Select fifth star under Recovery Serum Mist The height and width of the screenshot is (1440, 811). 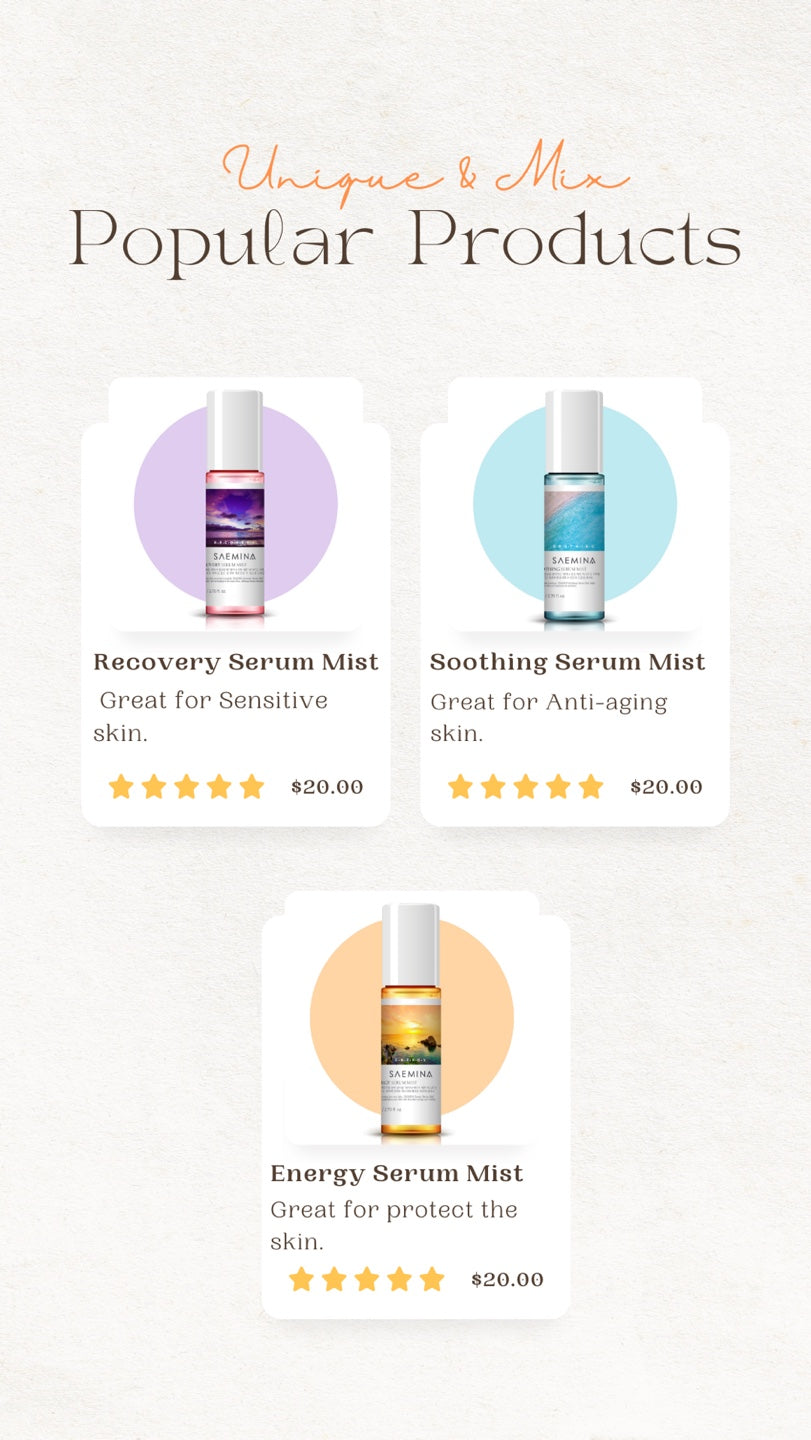coord(252,786)
